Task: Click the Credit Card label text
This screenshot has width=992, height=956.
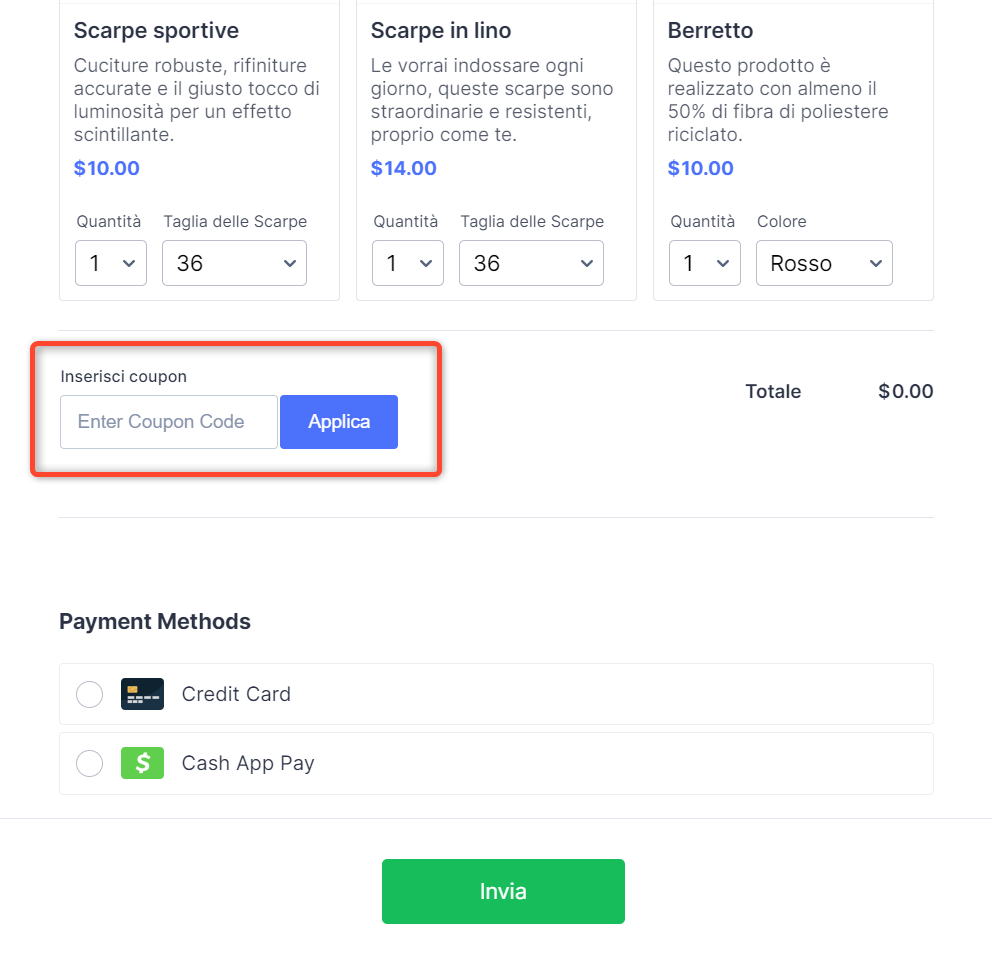Action: click(x=236, y=694)
